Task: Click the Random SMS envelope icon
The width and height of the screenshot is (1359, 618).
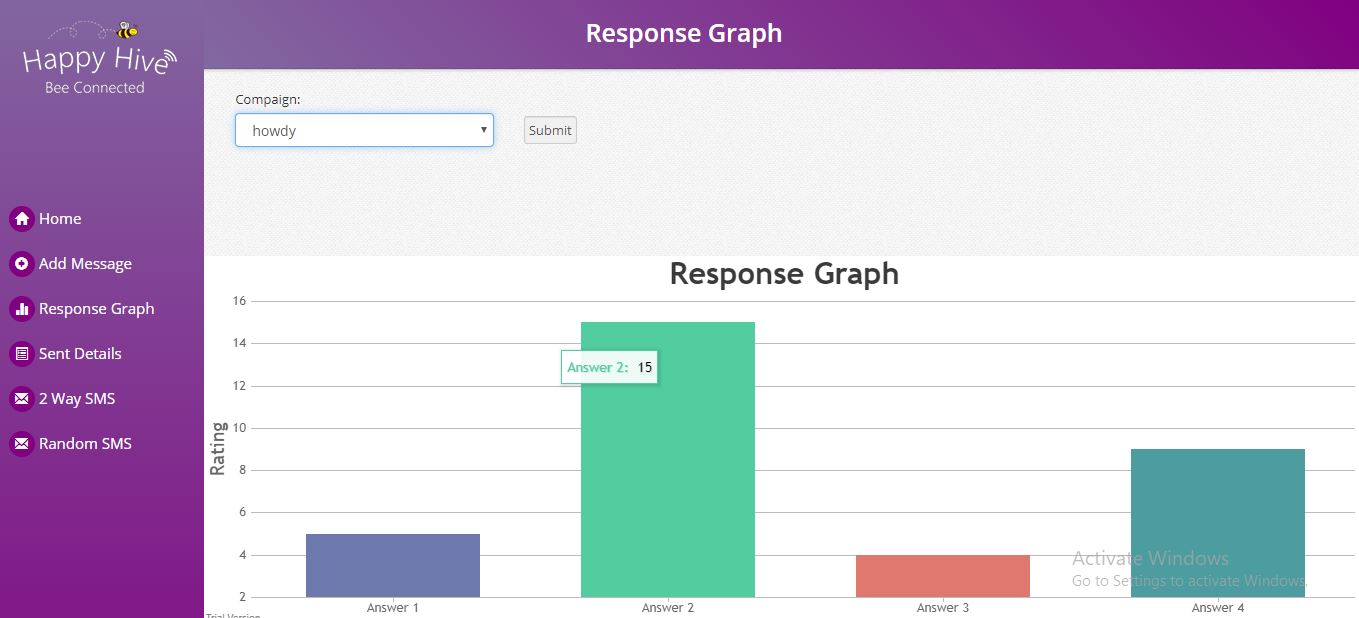Action: click(x=21, y=444)
